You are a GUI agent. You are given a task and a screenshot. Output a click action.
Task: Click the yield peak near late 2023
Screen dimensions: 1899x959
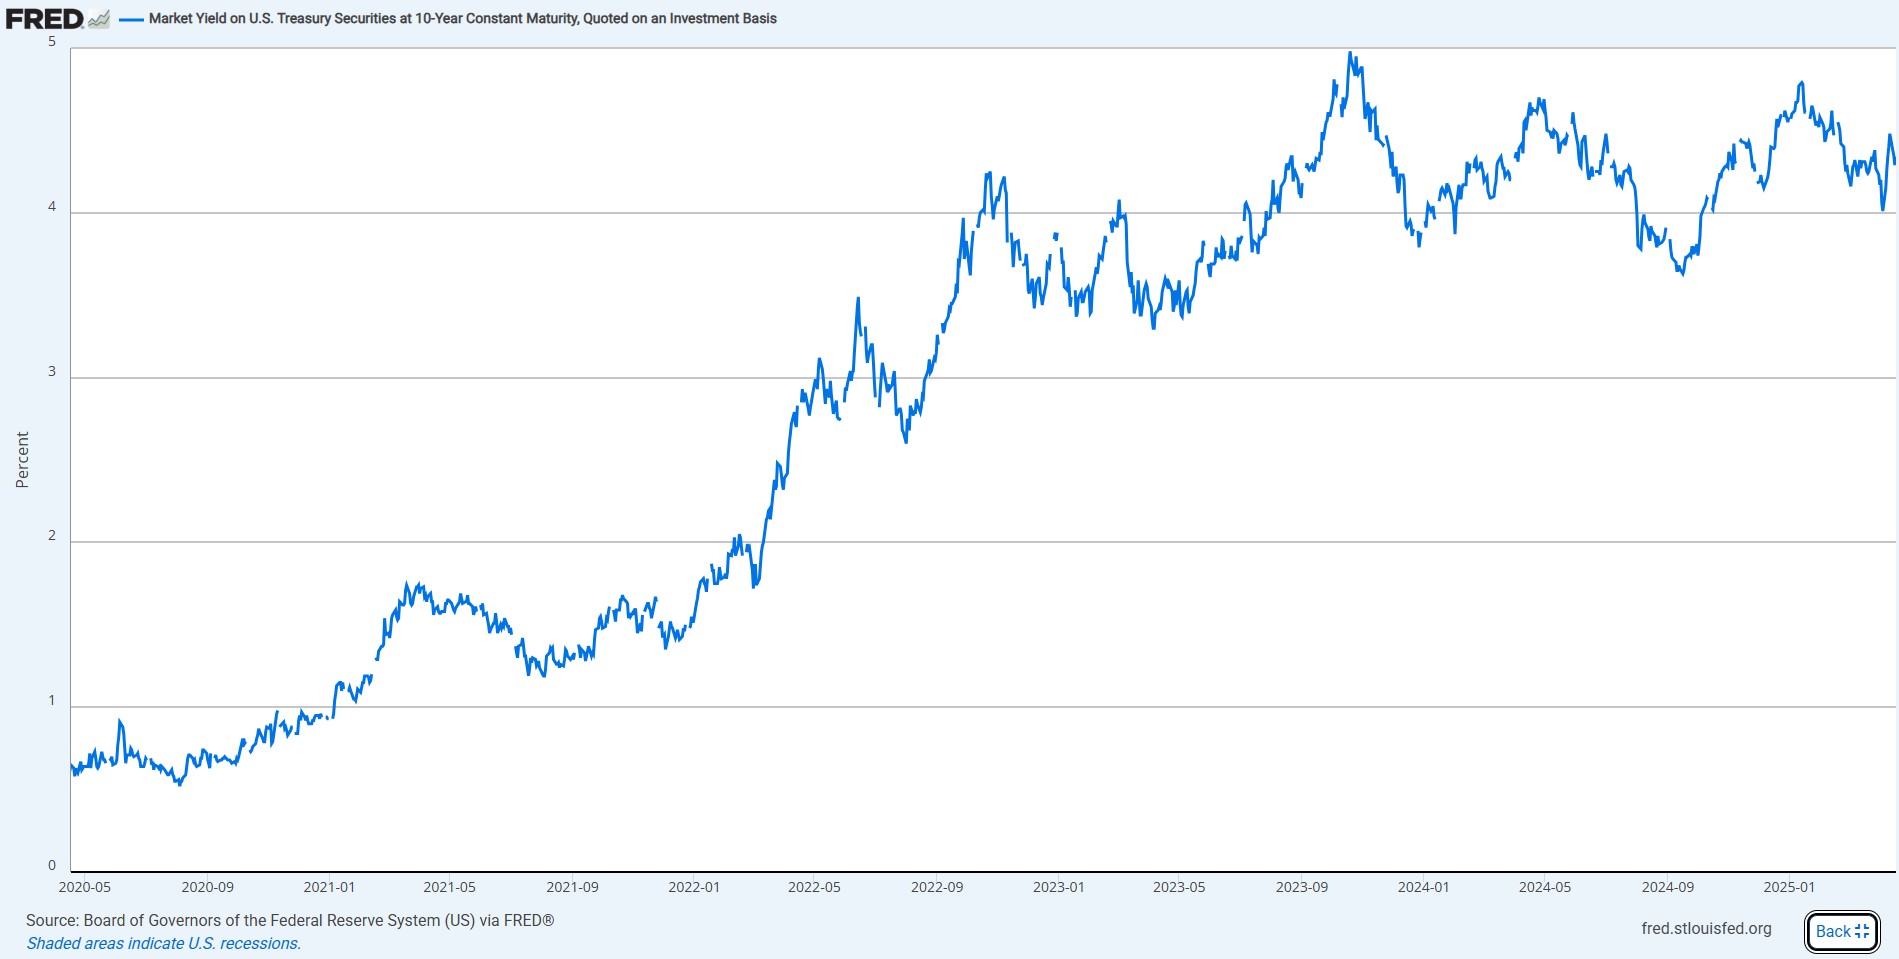(x=1350, y=53)
